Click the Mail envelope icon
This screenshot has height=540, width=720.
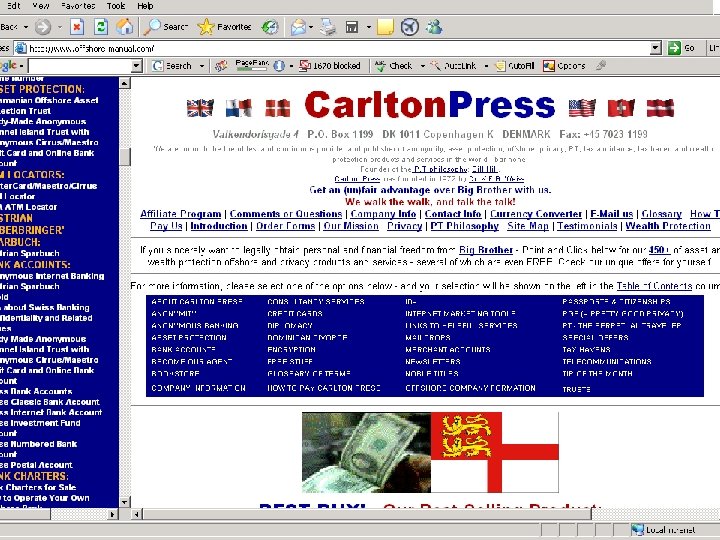[x=298, y=27]
